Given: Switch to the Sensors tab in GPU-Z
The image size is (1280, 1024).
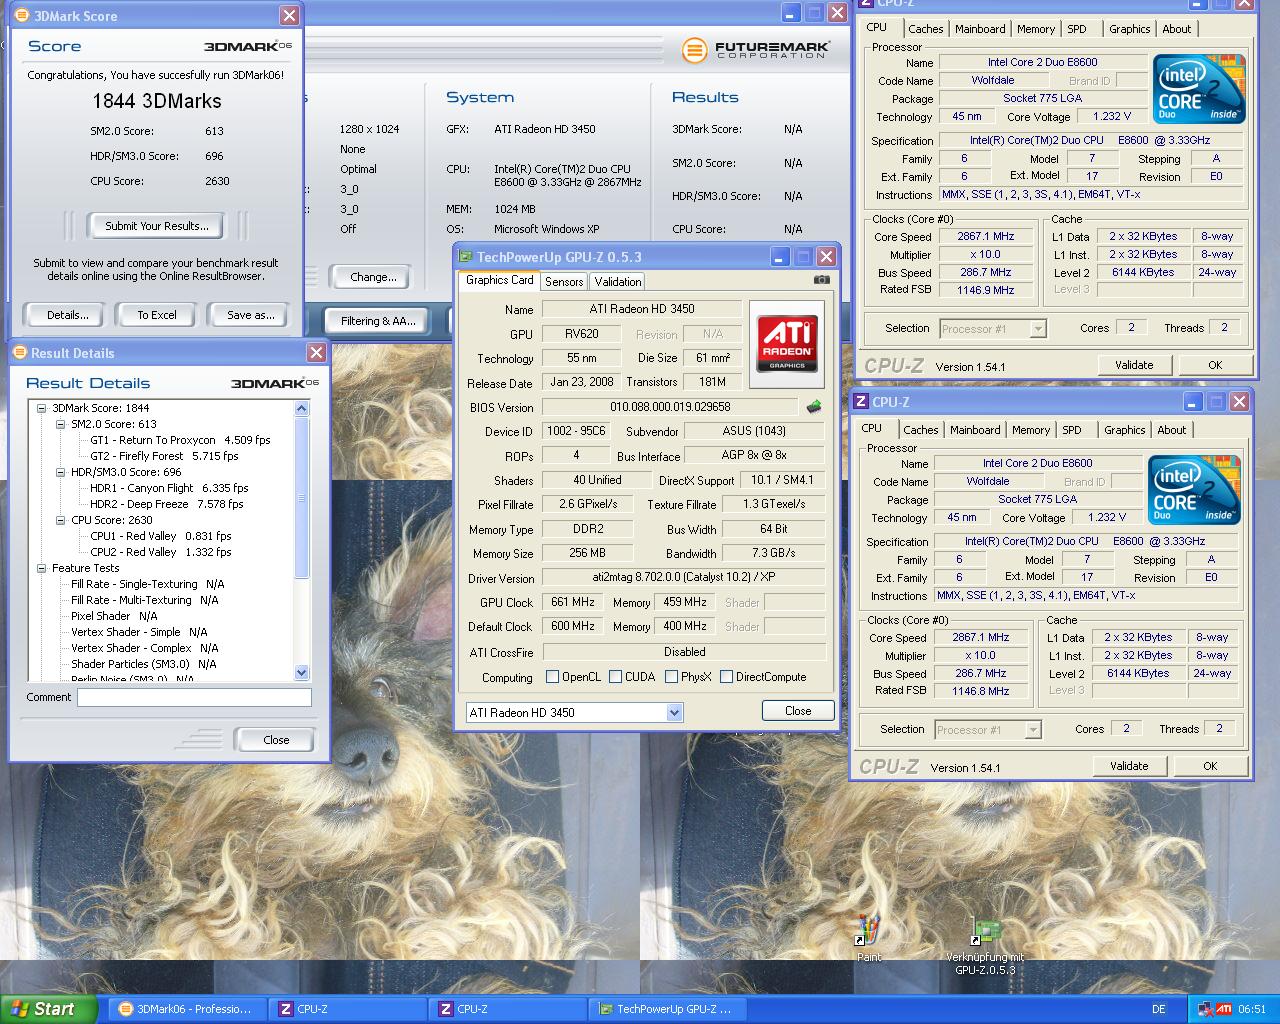Looking at the screenshot, I should [564, 282].
